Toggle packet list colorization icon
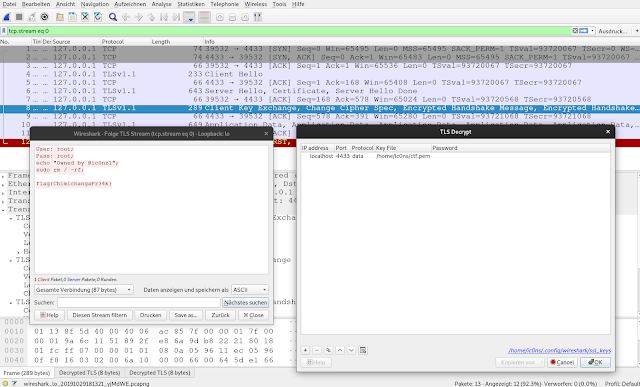This screenshot has height=387, width=640. pos(204,17)
